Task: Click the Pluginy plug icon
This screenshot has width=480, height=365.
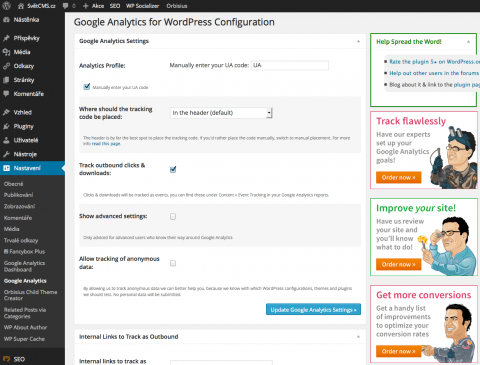Action: tap(6, 126)
